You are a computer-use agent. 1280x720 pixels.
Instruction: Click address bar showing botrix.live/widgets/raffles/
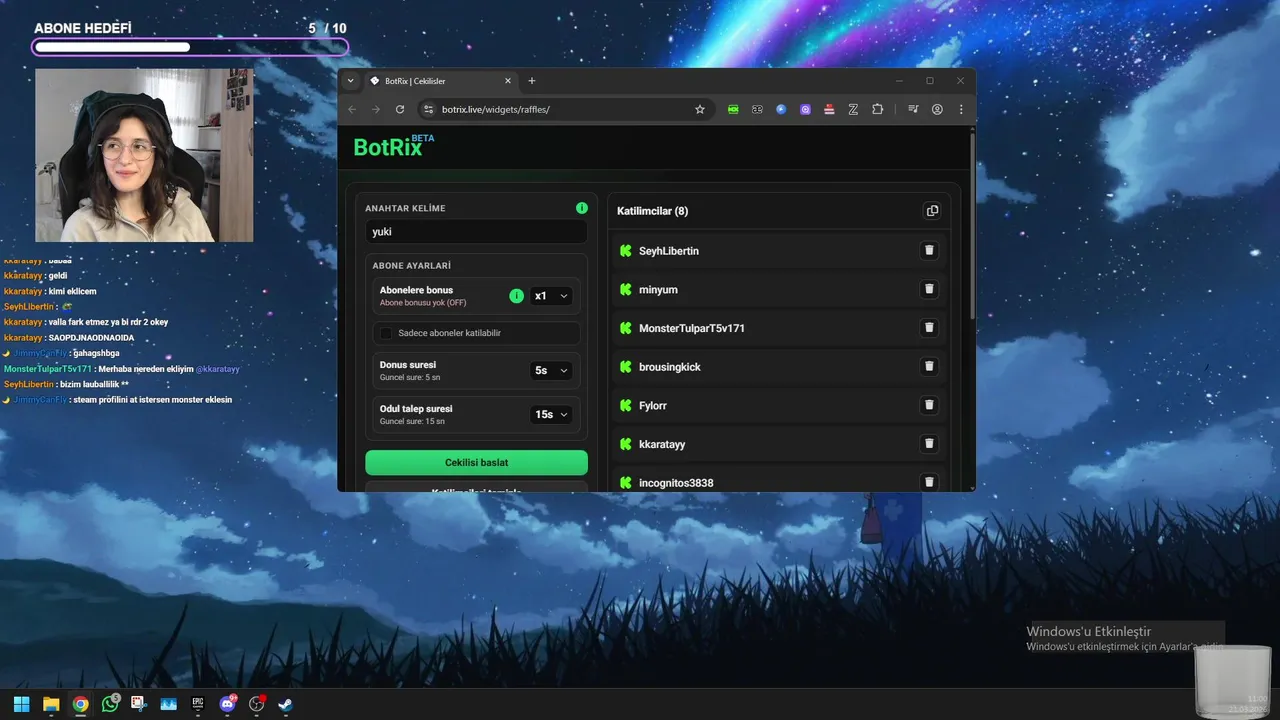click(565, 109)
